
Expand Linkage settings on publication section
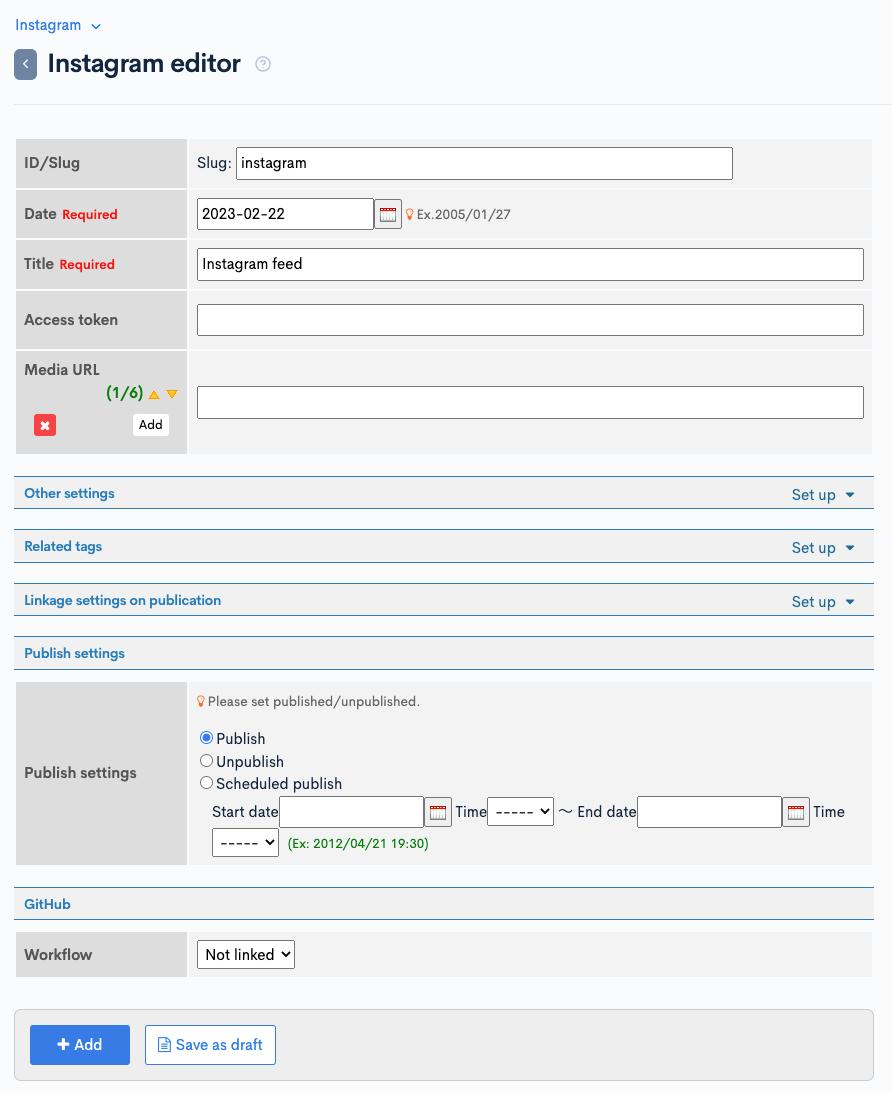823,601
